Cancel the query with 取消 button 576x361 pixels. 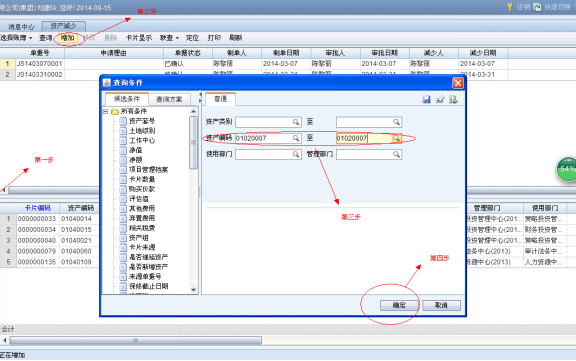[x=441, y=305]
